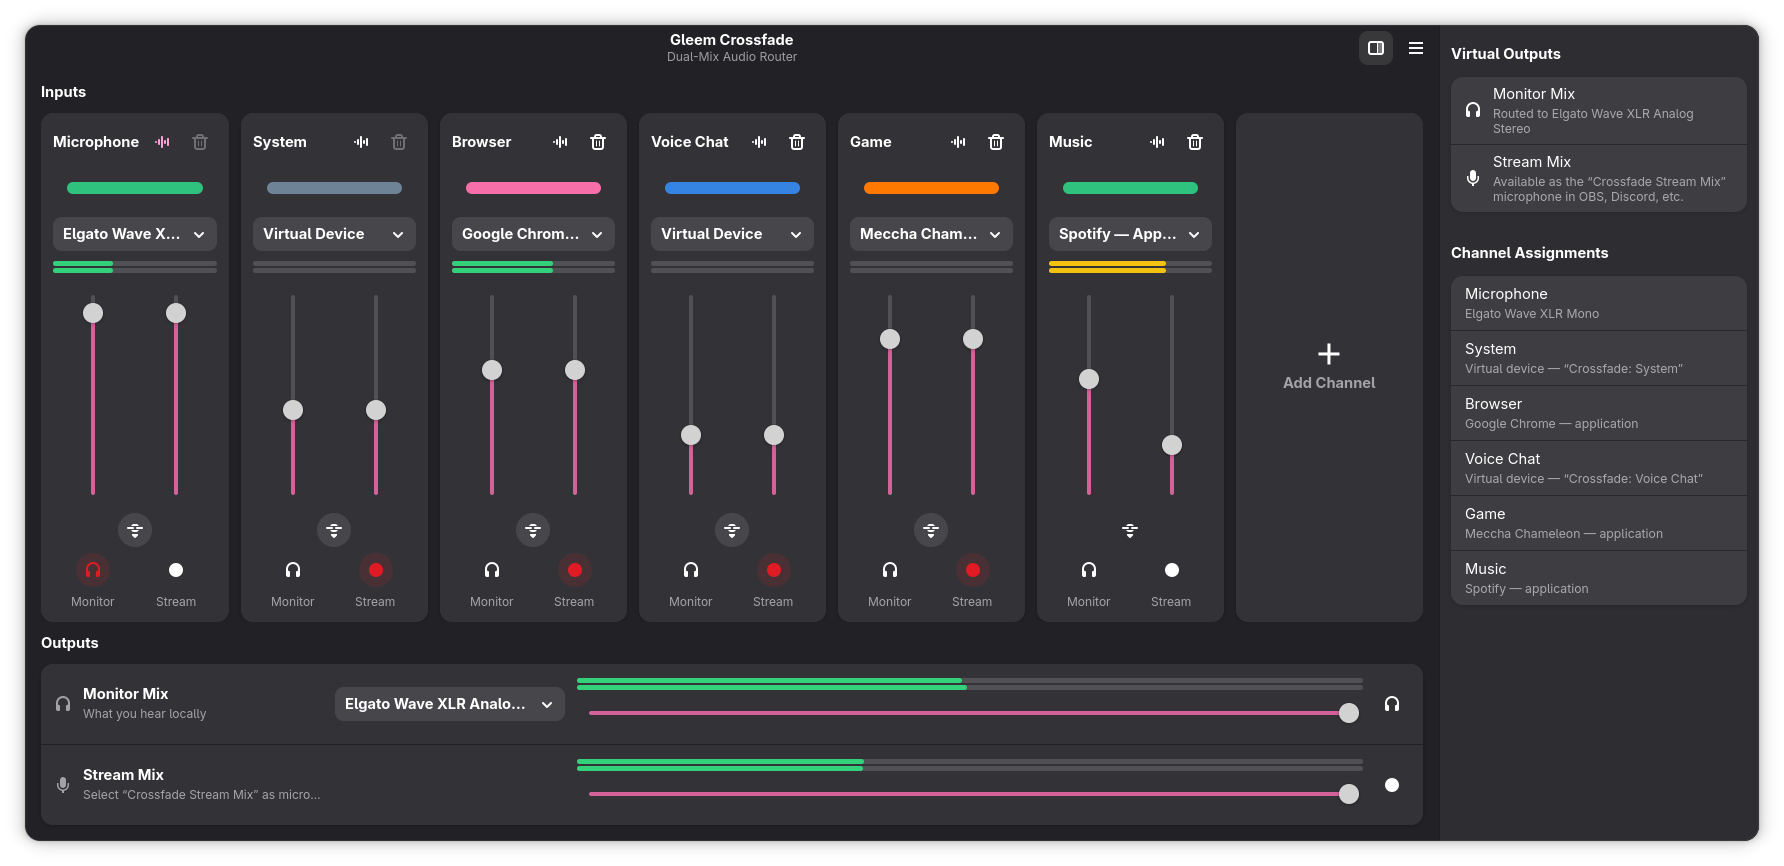The width and height of the screenshot is (1784, 866).
Task: Click the Game orange color bar
Action: tap(931, 188)
